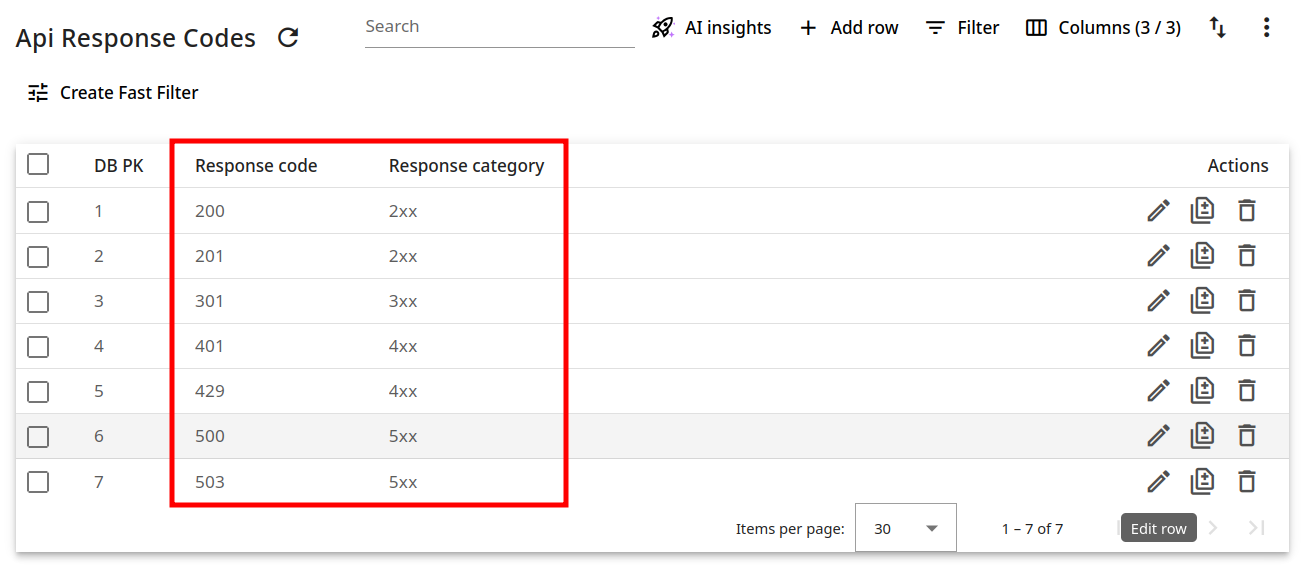This screenshot has height=565, width=1301.
Task: Edit the row with response code 200
Action: (1158, 211)
